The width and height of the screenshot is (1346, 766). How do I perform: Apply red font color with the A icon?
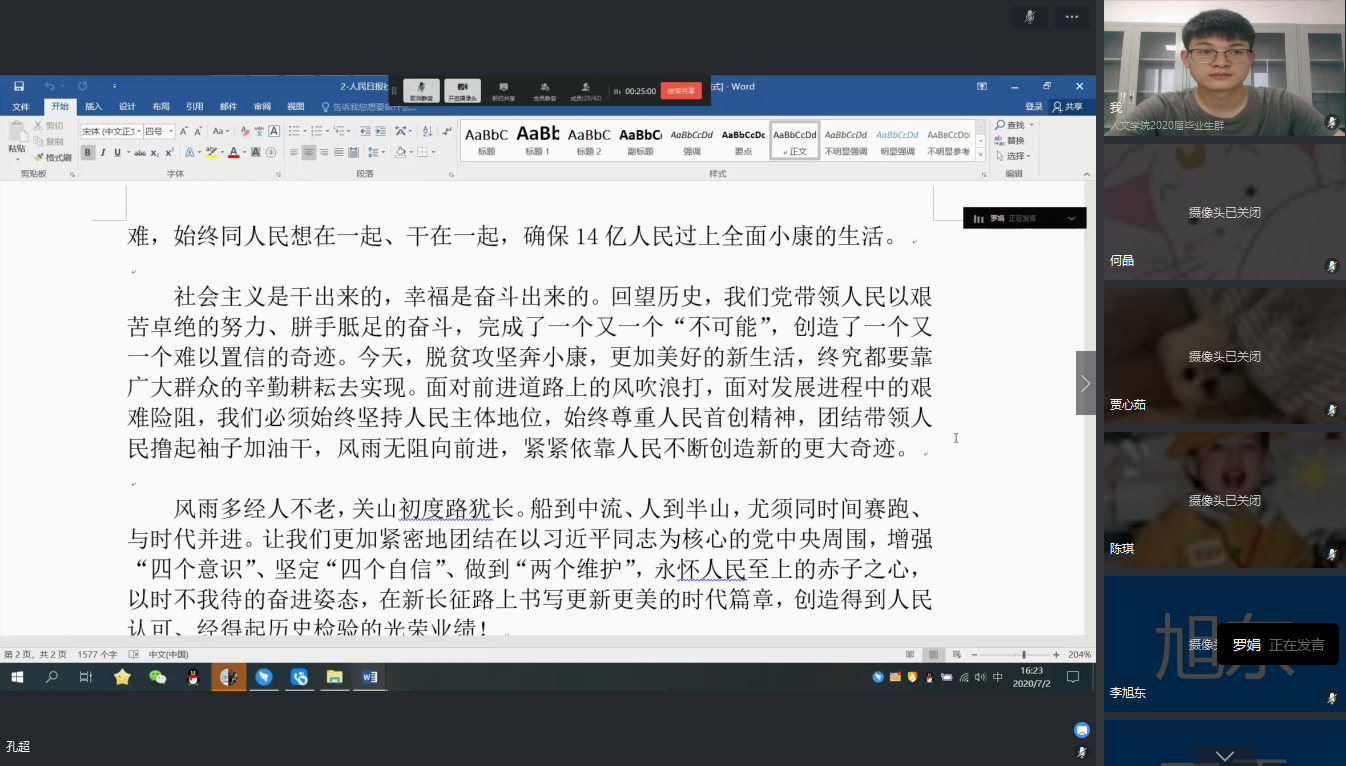[x=233, y=153]
